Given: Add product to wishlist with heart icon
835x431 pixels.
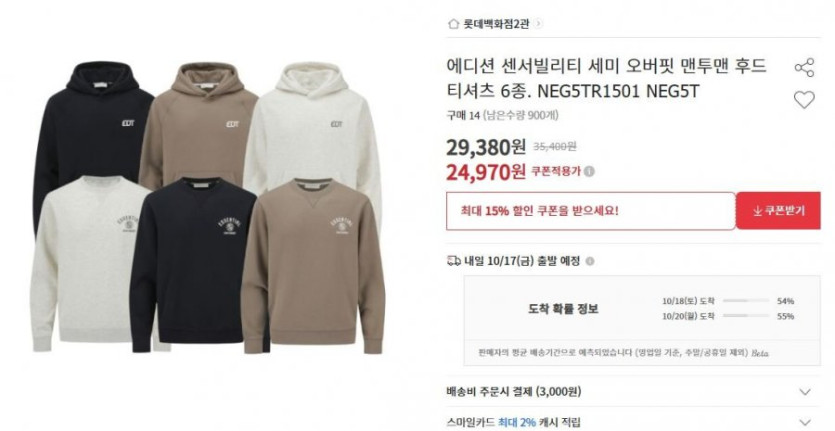Looking at the screenshot, I should coord(804,100).
